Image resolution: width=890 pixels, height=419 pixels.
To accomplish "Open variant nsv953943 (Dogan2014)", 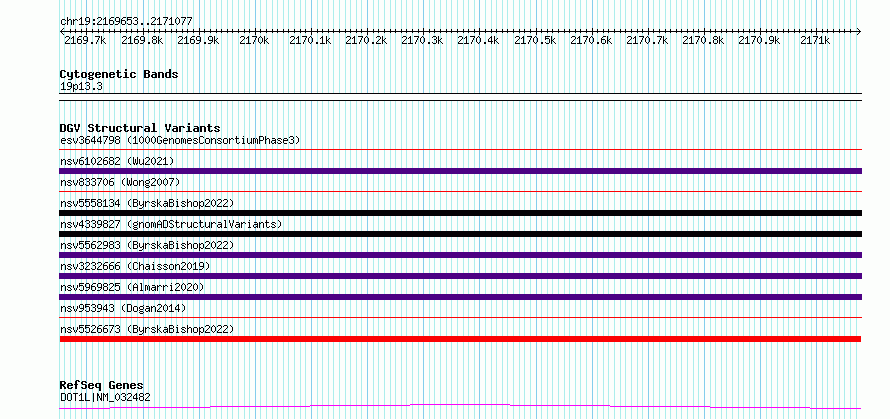I will [x=123, y=308].
